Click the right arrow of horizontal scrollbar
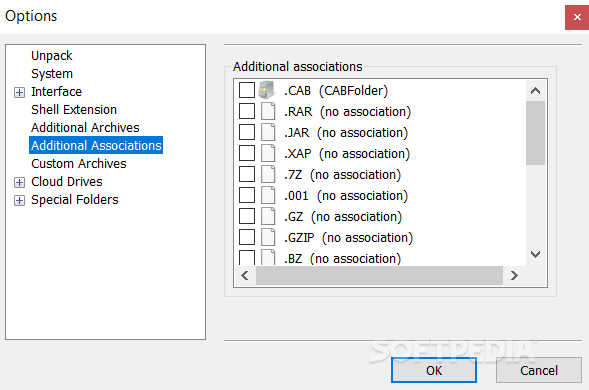Screen dimensions: 589x390 pyautogui.click(x=514, y=276)
